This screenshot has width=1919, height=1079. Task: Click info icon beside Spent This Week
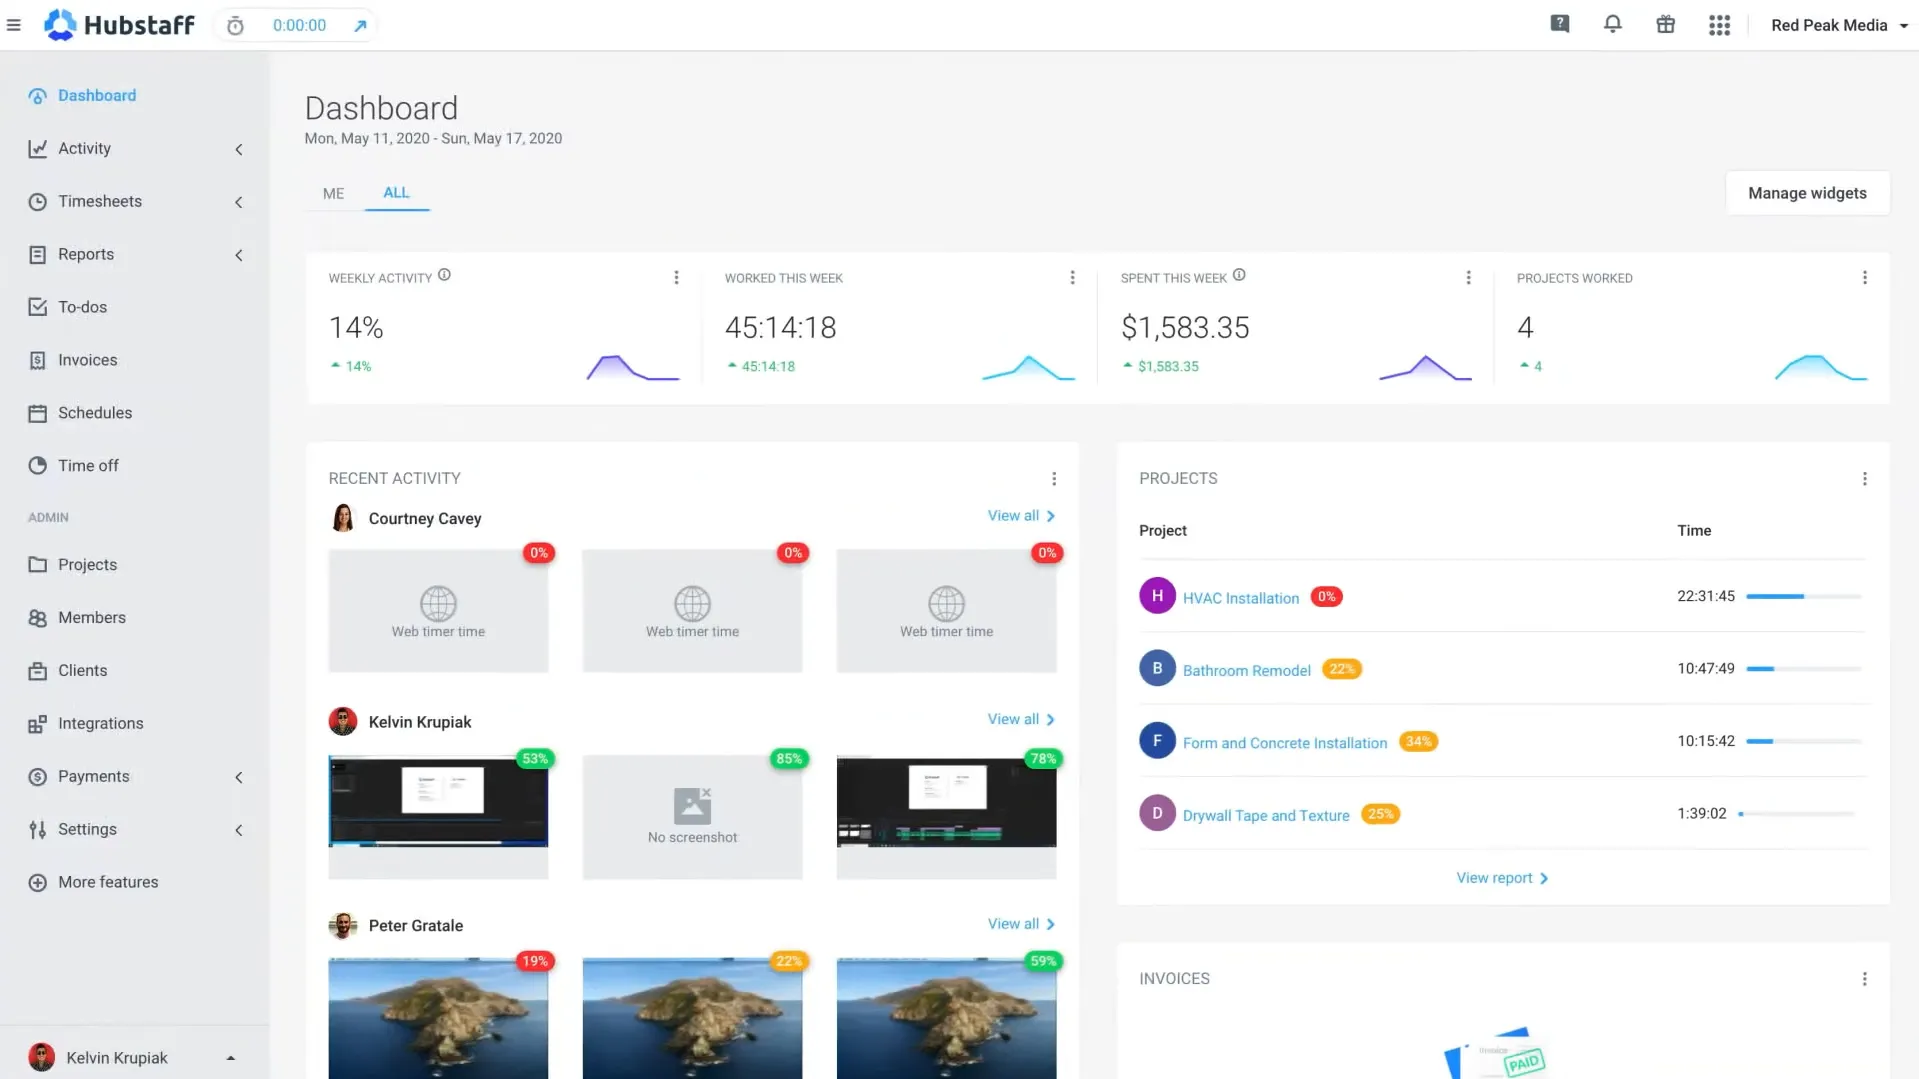point(1239,275)
